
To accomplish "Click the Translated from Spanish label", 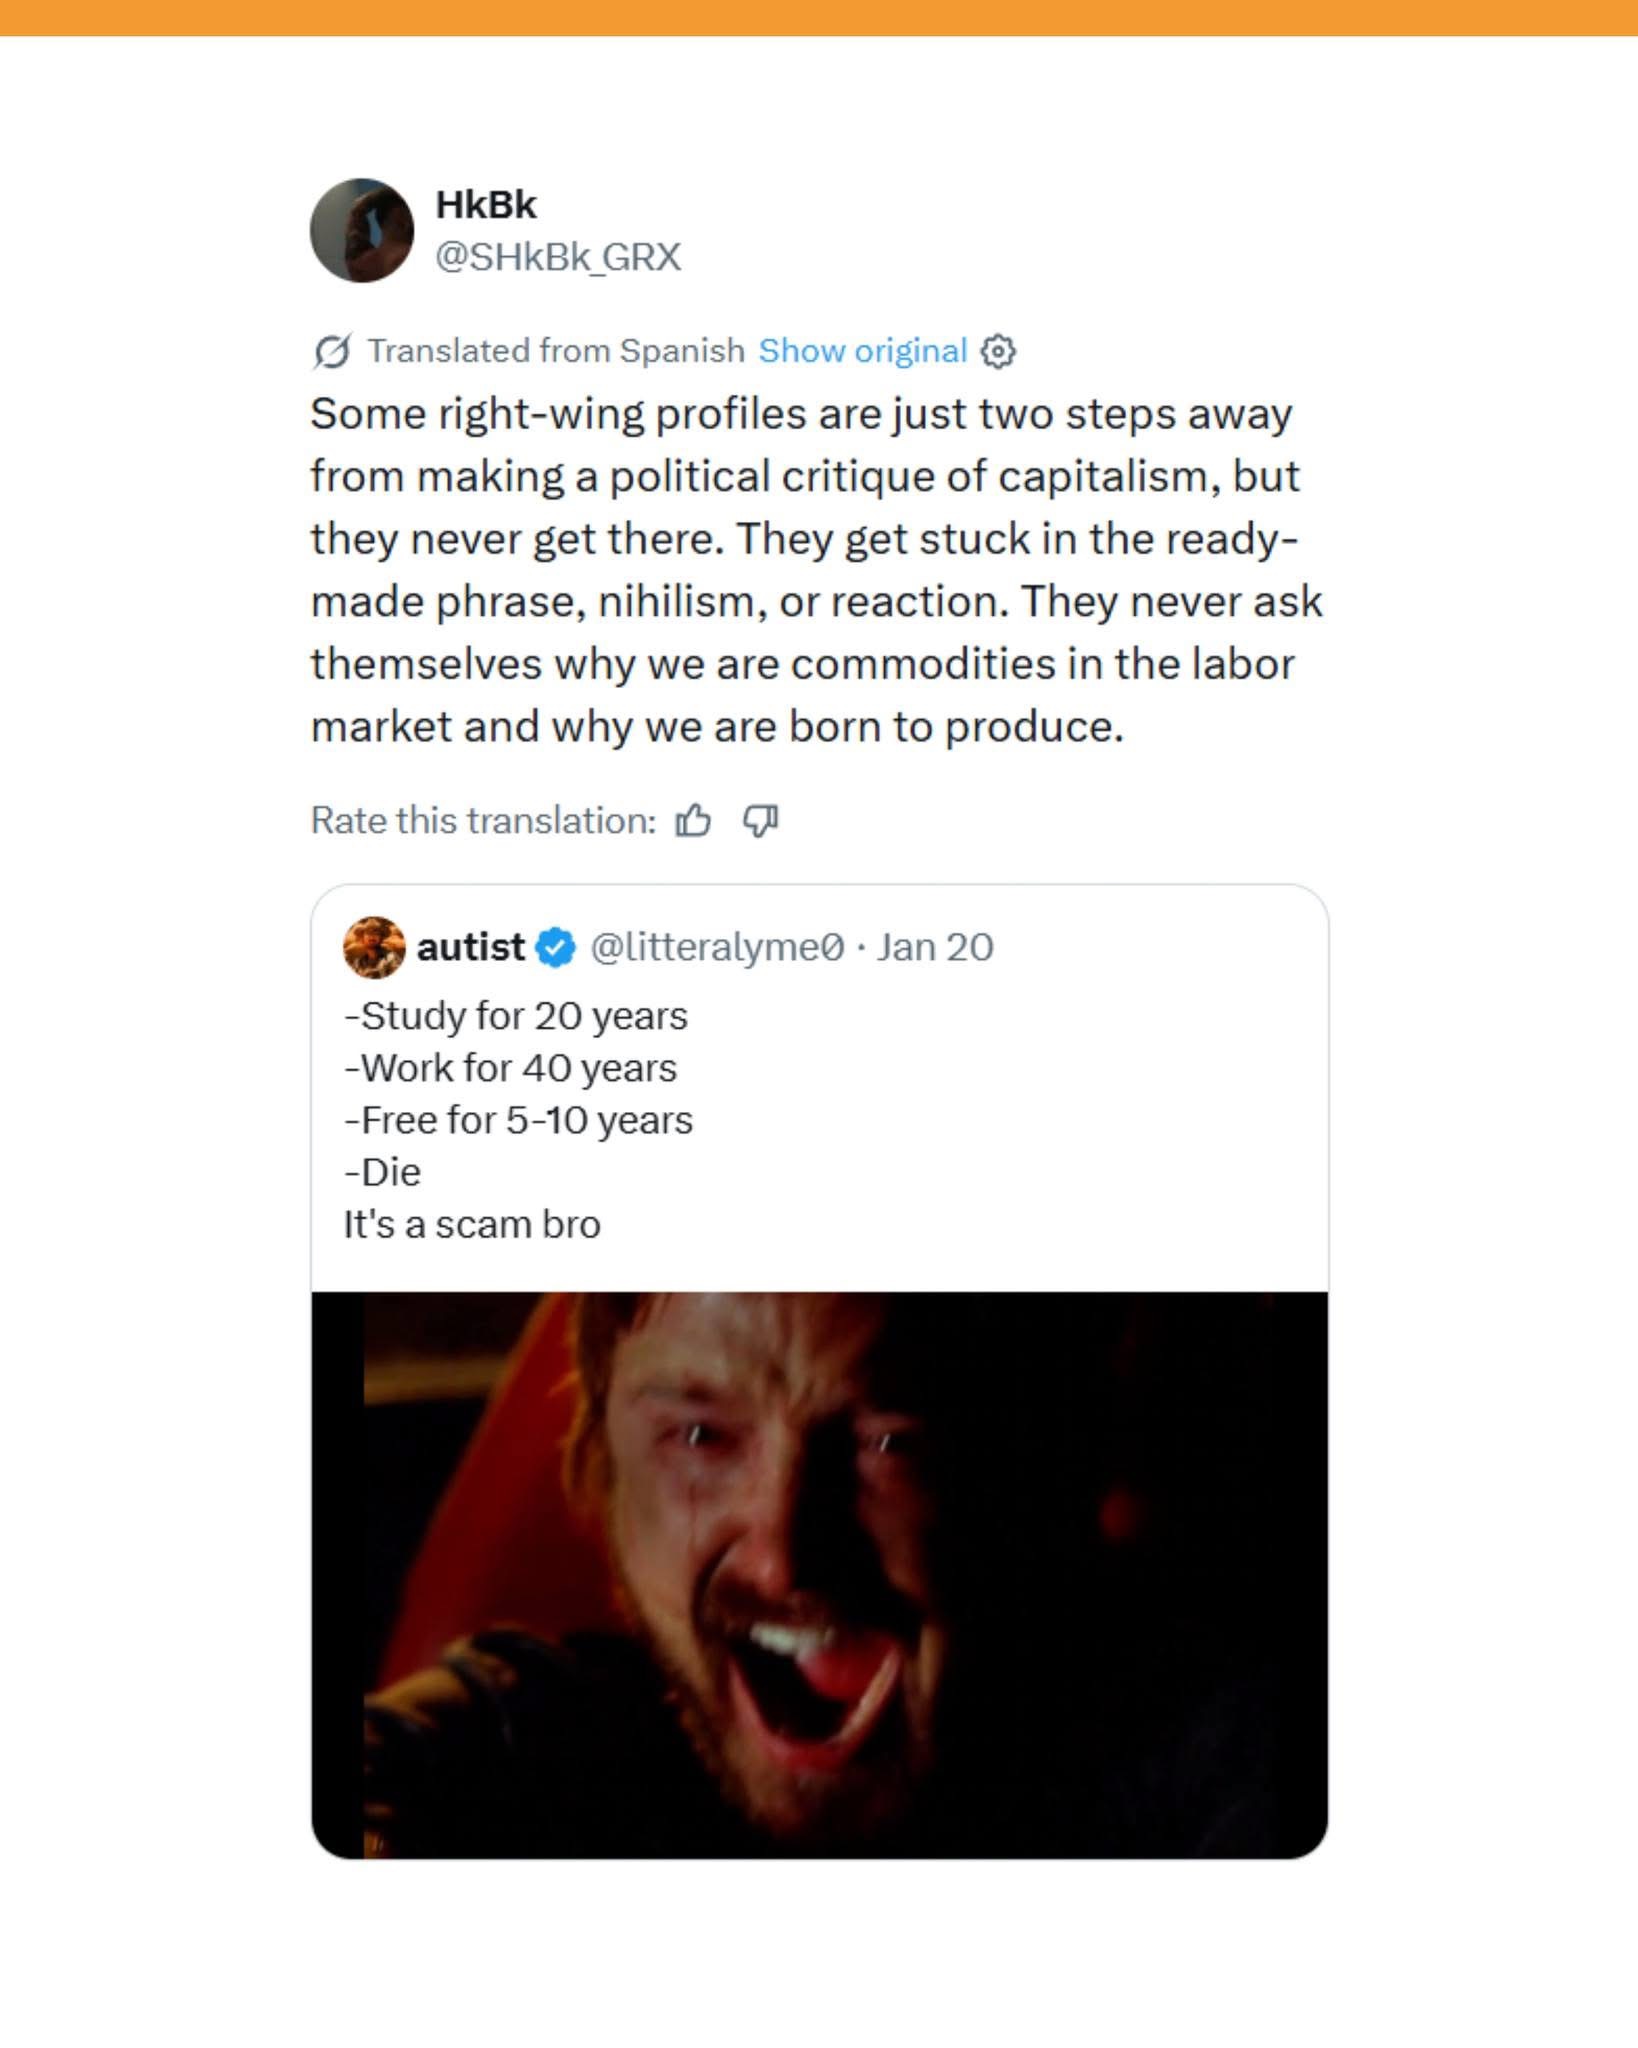I will [556, 351].
